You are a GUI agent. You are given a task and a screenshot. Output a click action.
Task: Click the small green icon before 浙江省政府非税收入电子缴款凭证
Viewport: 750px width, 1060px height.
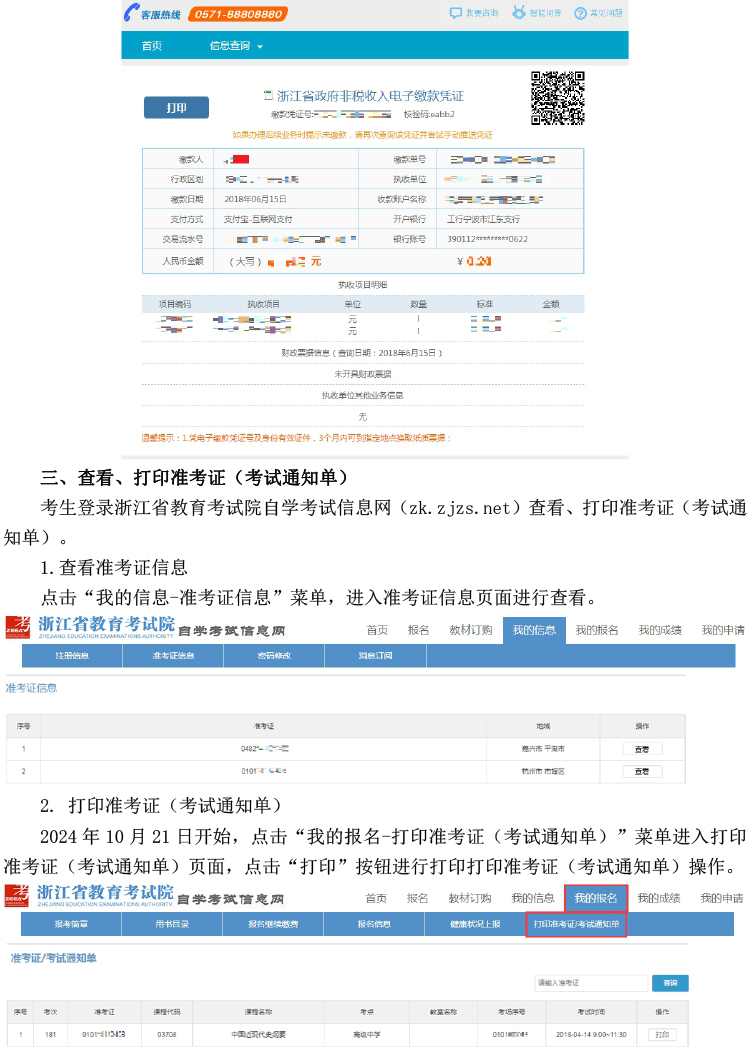268,95
